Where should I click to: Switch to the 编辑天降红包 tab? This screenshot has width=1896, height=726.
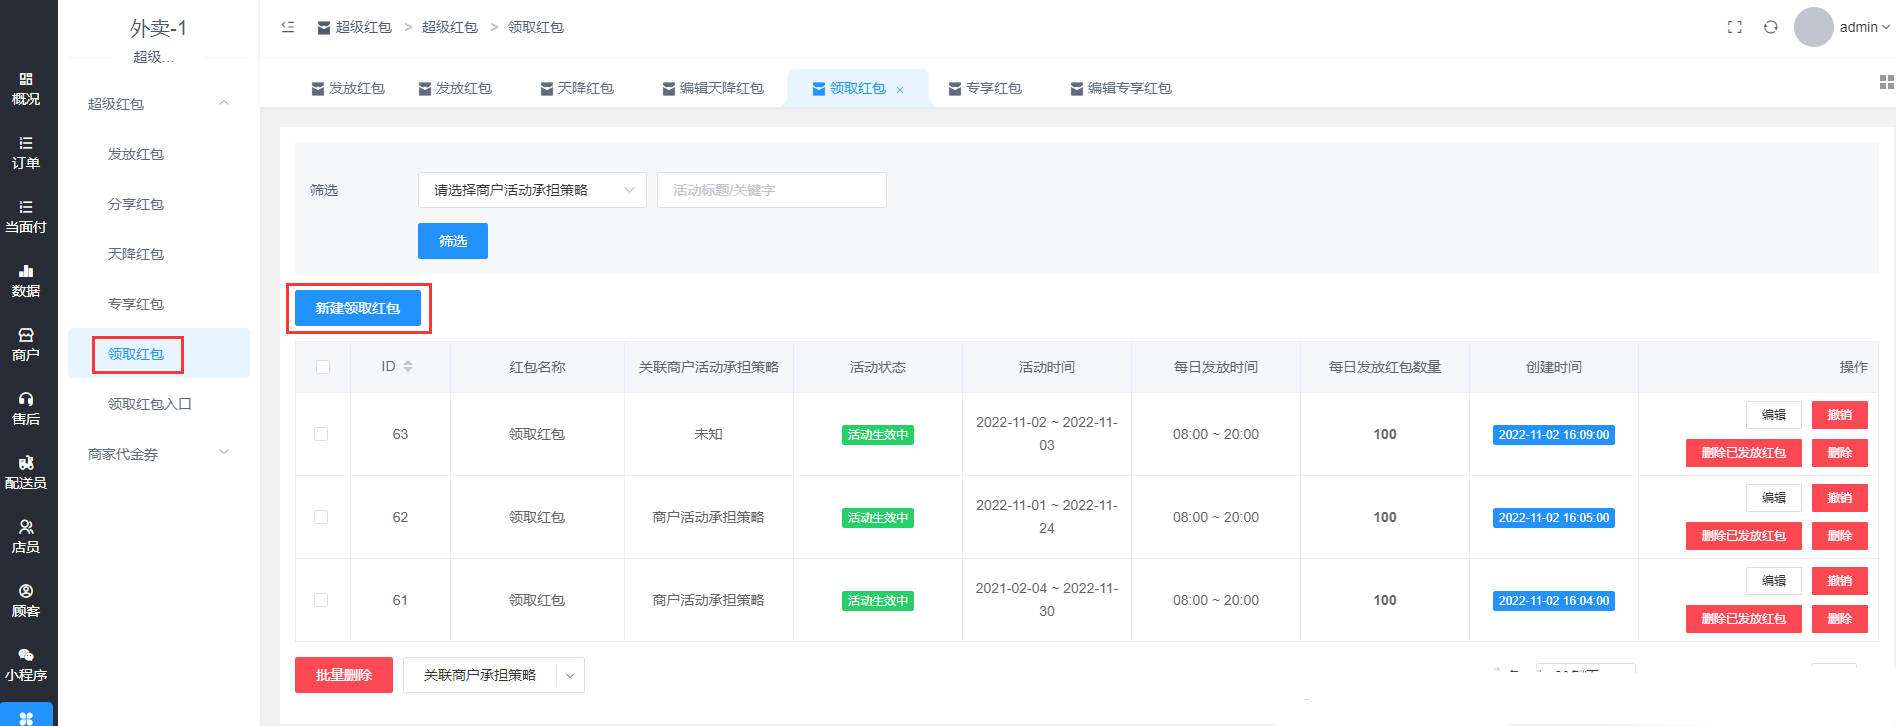tap(713, 88)
